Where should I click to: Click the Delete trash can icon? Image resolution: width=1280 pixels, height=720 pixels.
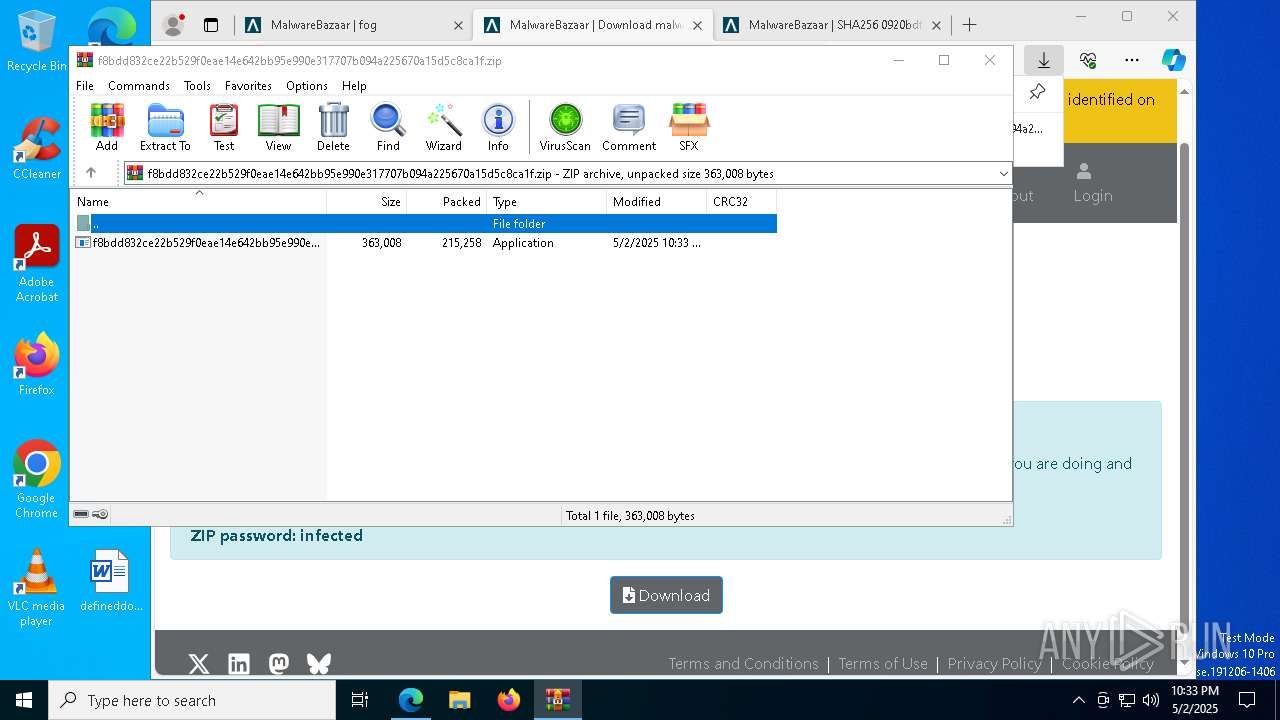click(333, 127)
